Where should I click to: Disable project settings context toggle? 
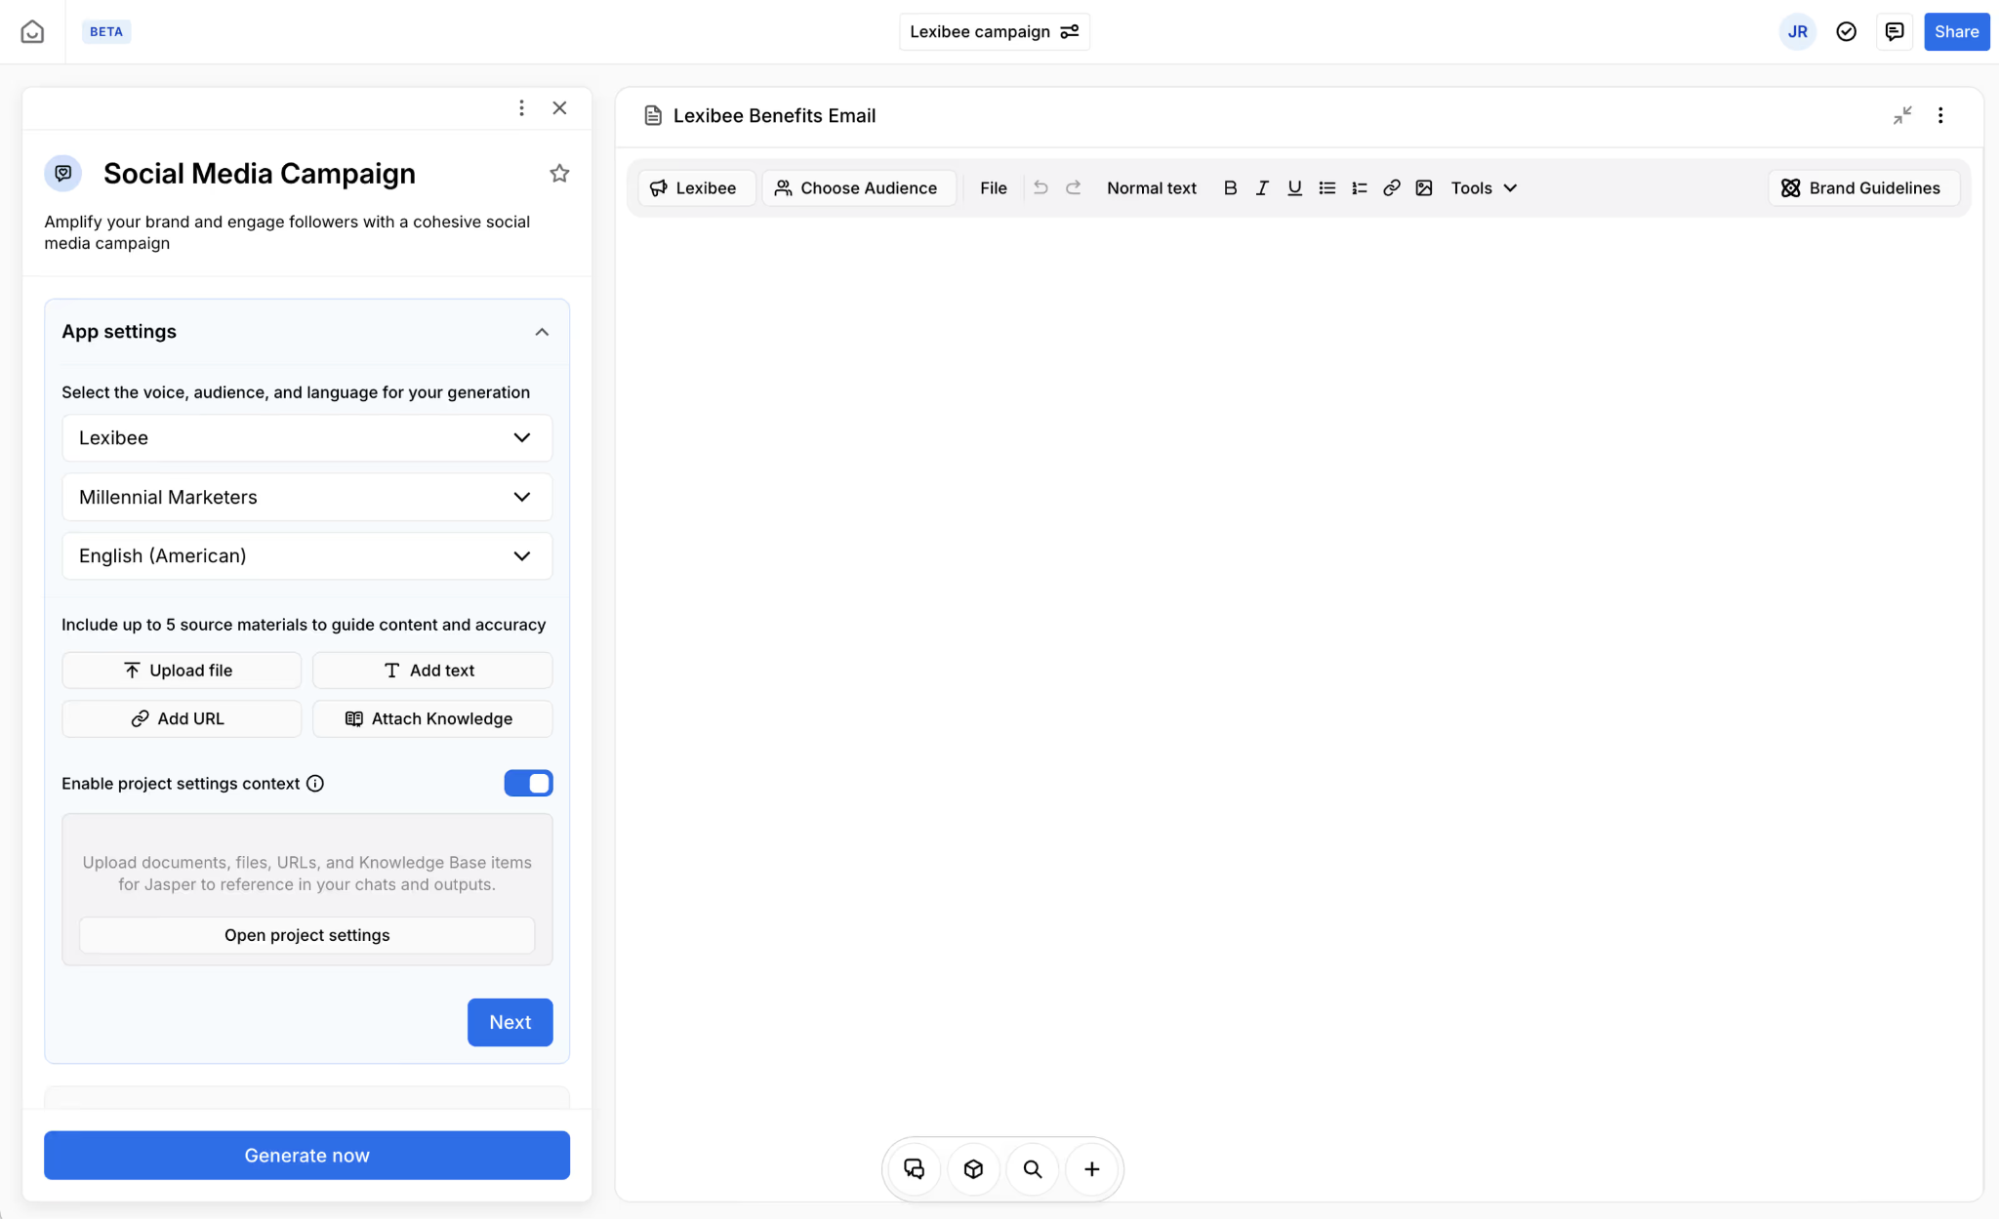tap(528, 783)
